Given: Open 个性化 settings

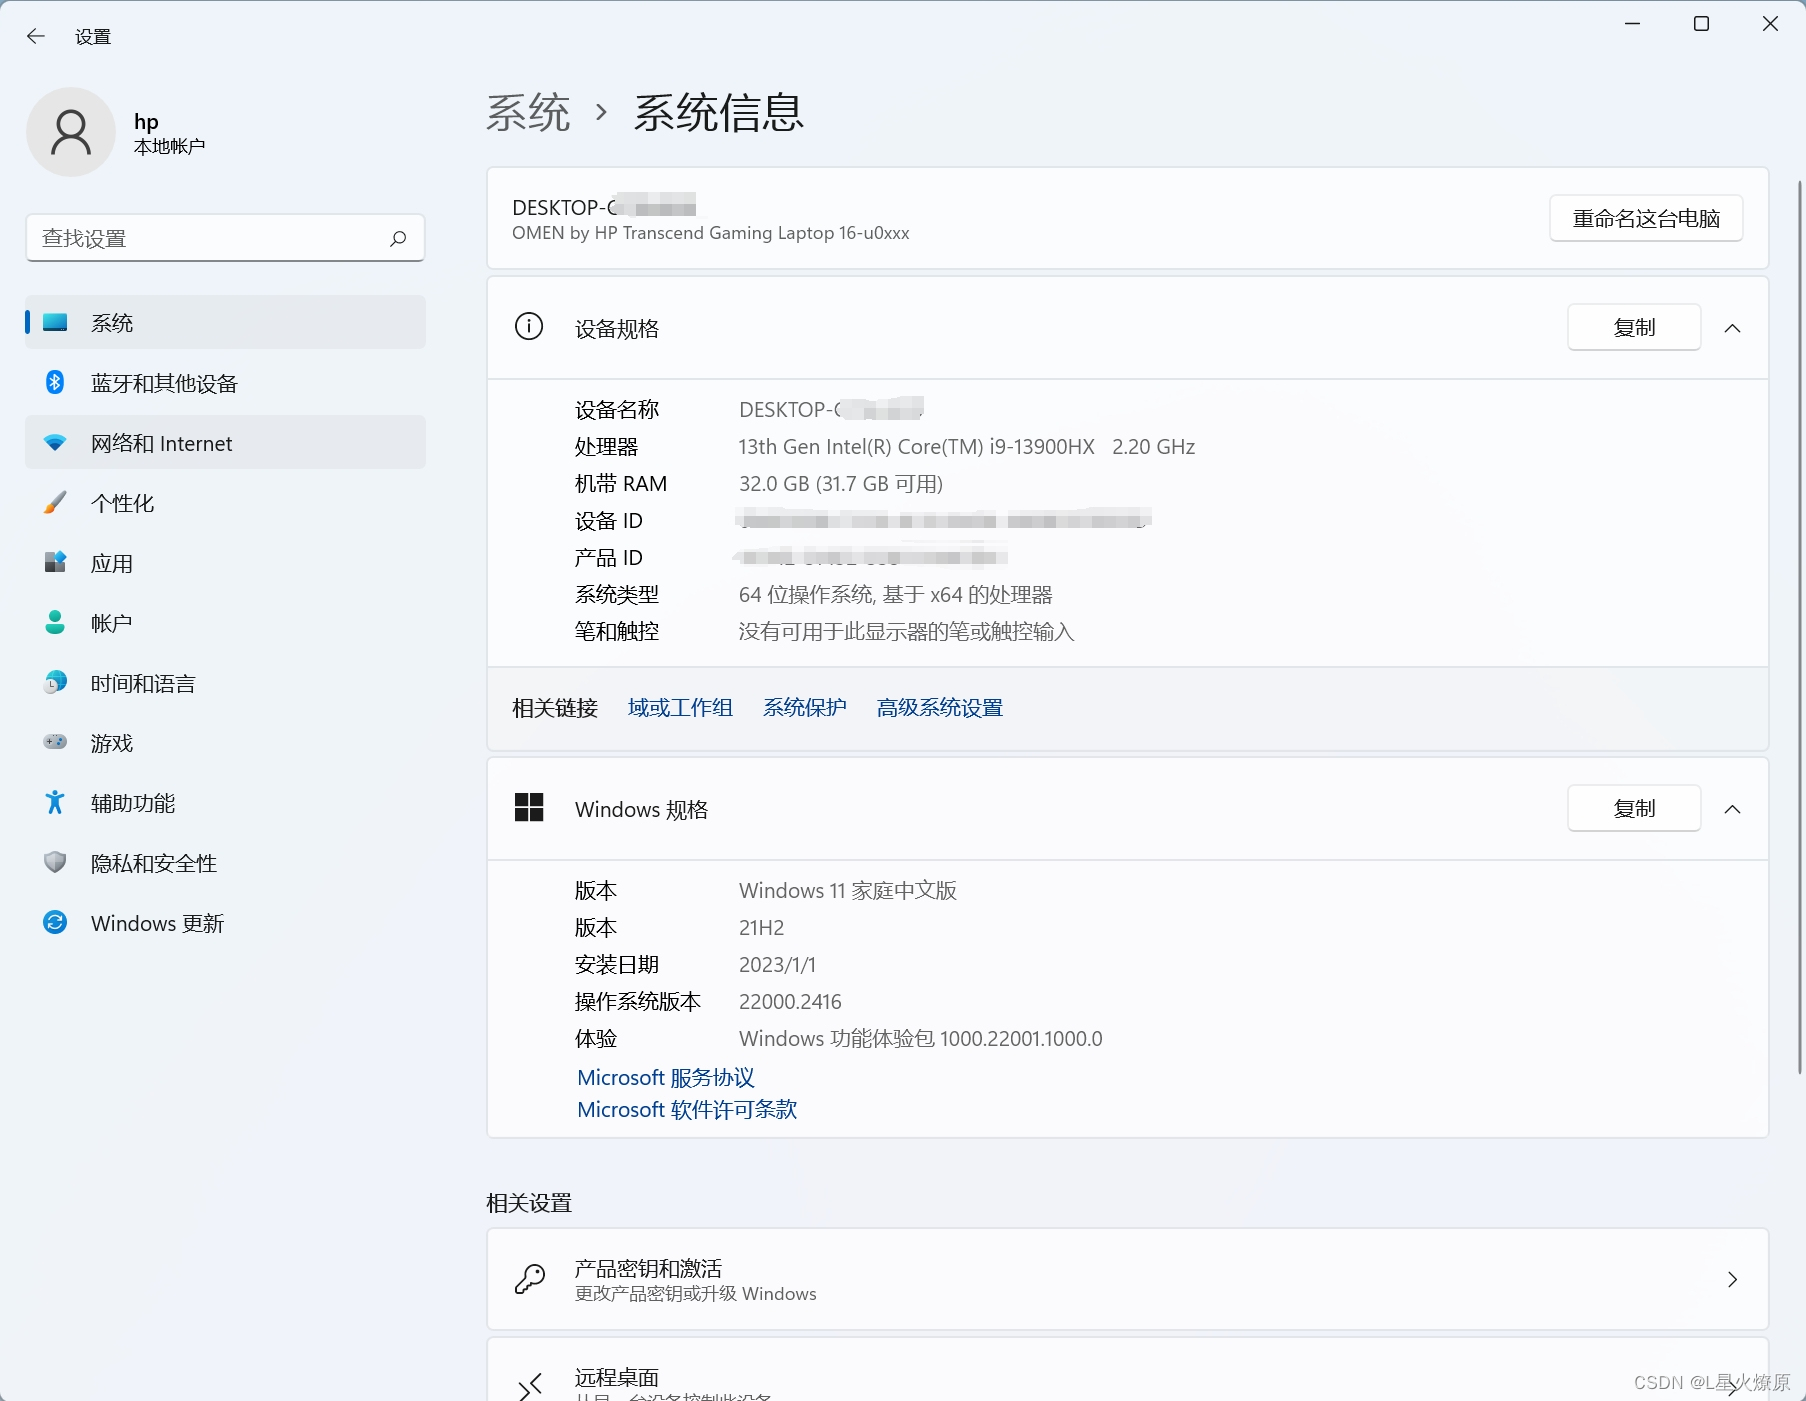Looking at the screenshot, I should pyautogui.click(x=226, y=503).
